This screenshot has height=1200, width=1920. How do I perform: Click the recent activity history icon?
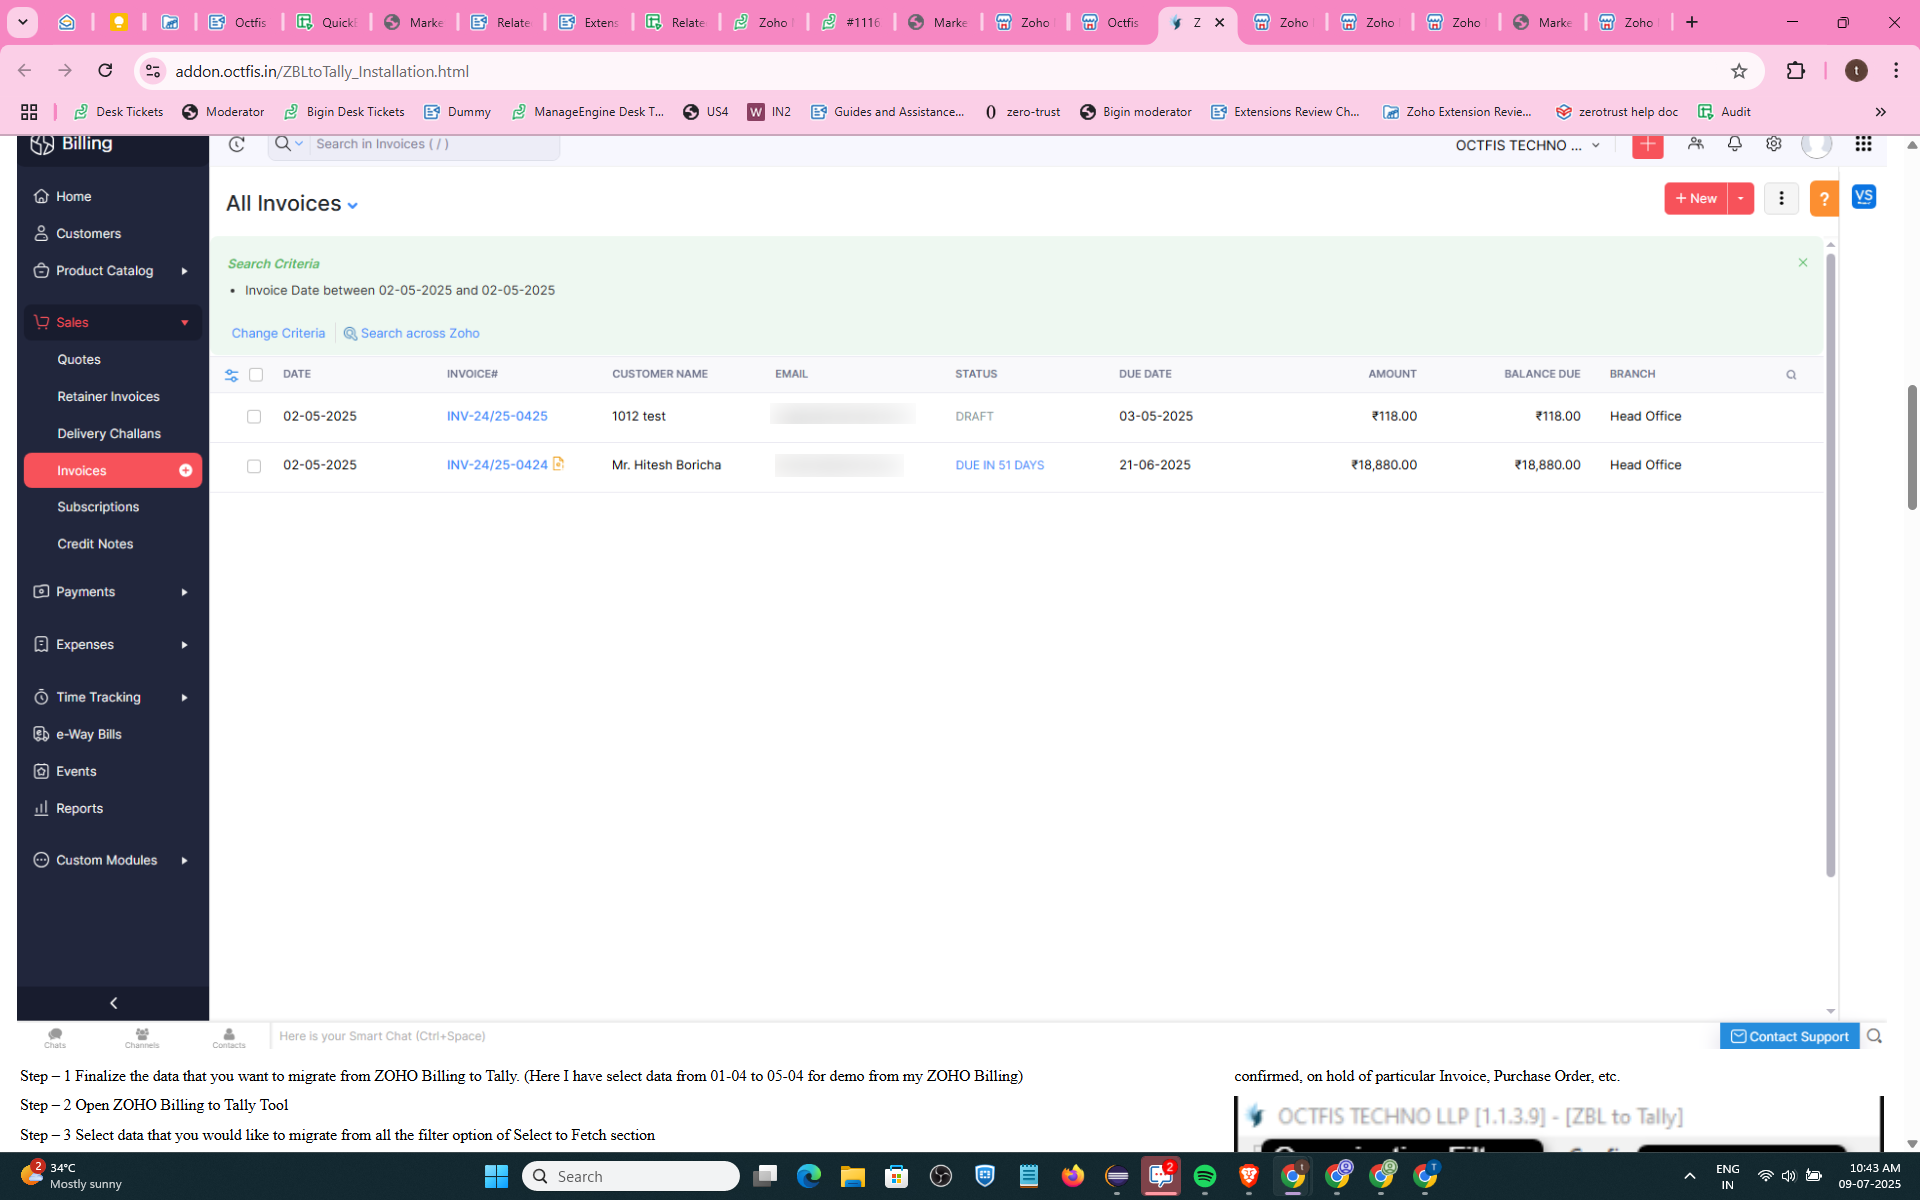tap(237, 144)
